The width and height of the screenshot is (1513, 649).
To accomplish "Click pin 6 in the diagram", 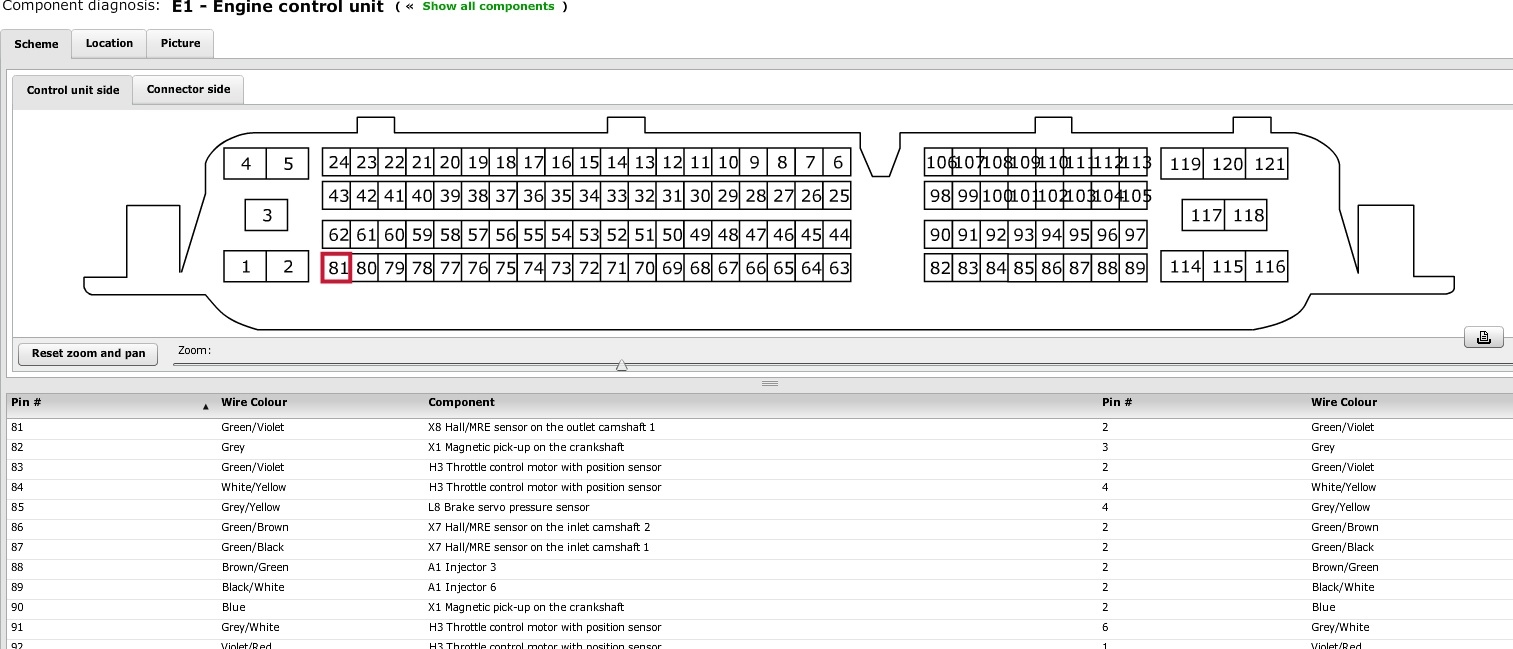I will click(837, 163).
